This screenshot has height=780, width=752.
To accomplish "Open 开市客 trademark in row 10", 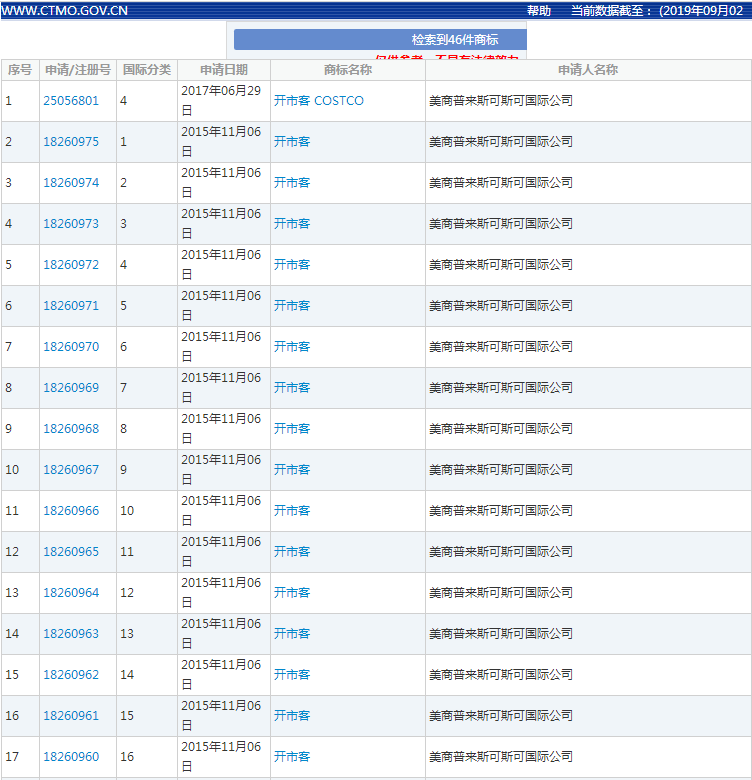I will click(x=292, y=470).
